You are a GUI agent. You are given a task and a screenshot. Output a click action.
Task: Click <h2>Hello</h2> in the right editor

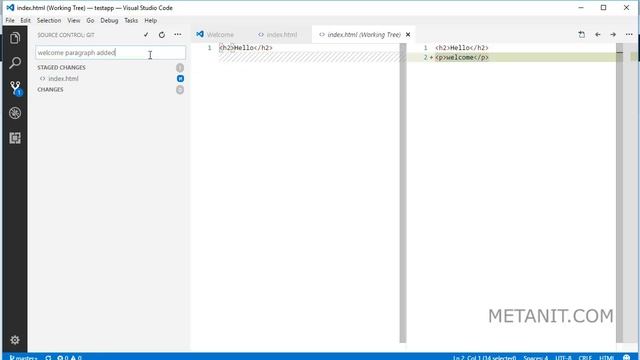coord(462,48)
